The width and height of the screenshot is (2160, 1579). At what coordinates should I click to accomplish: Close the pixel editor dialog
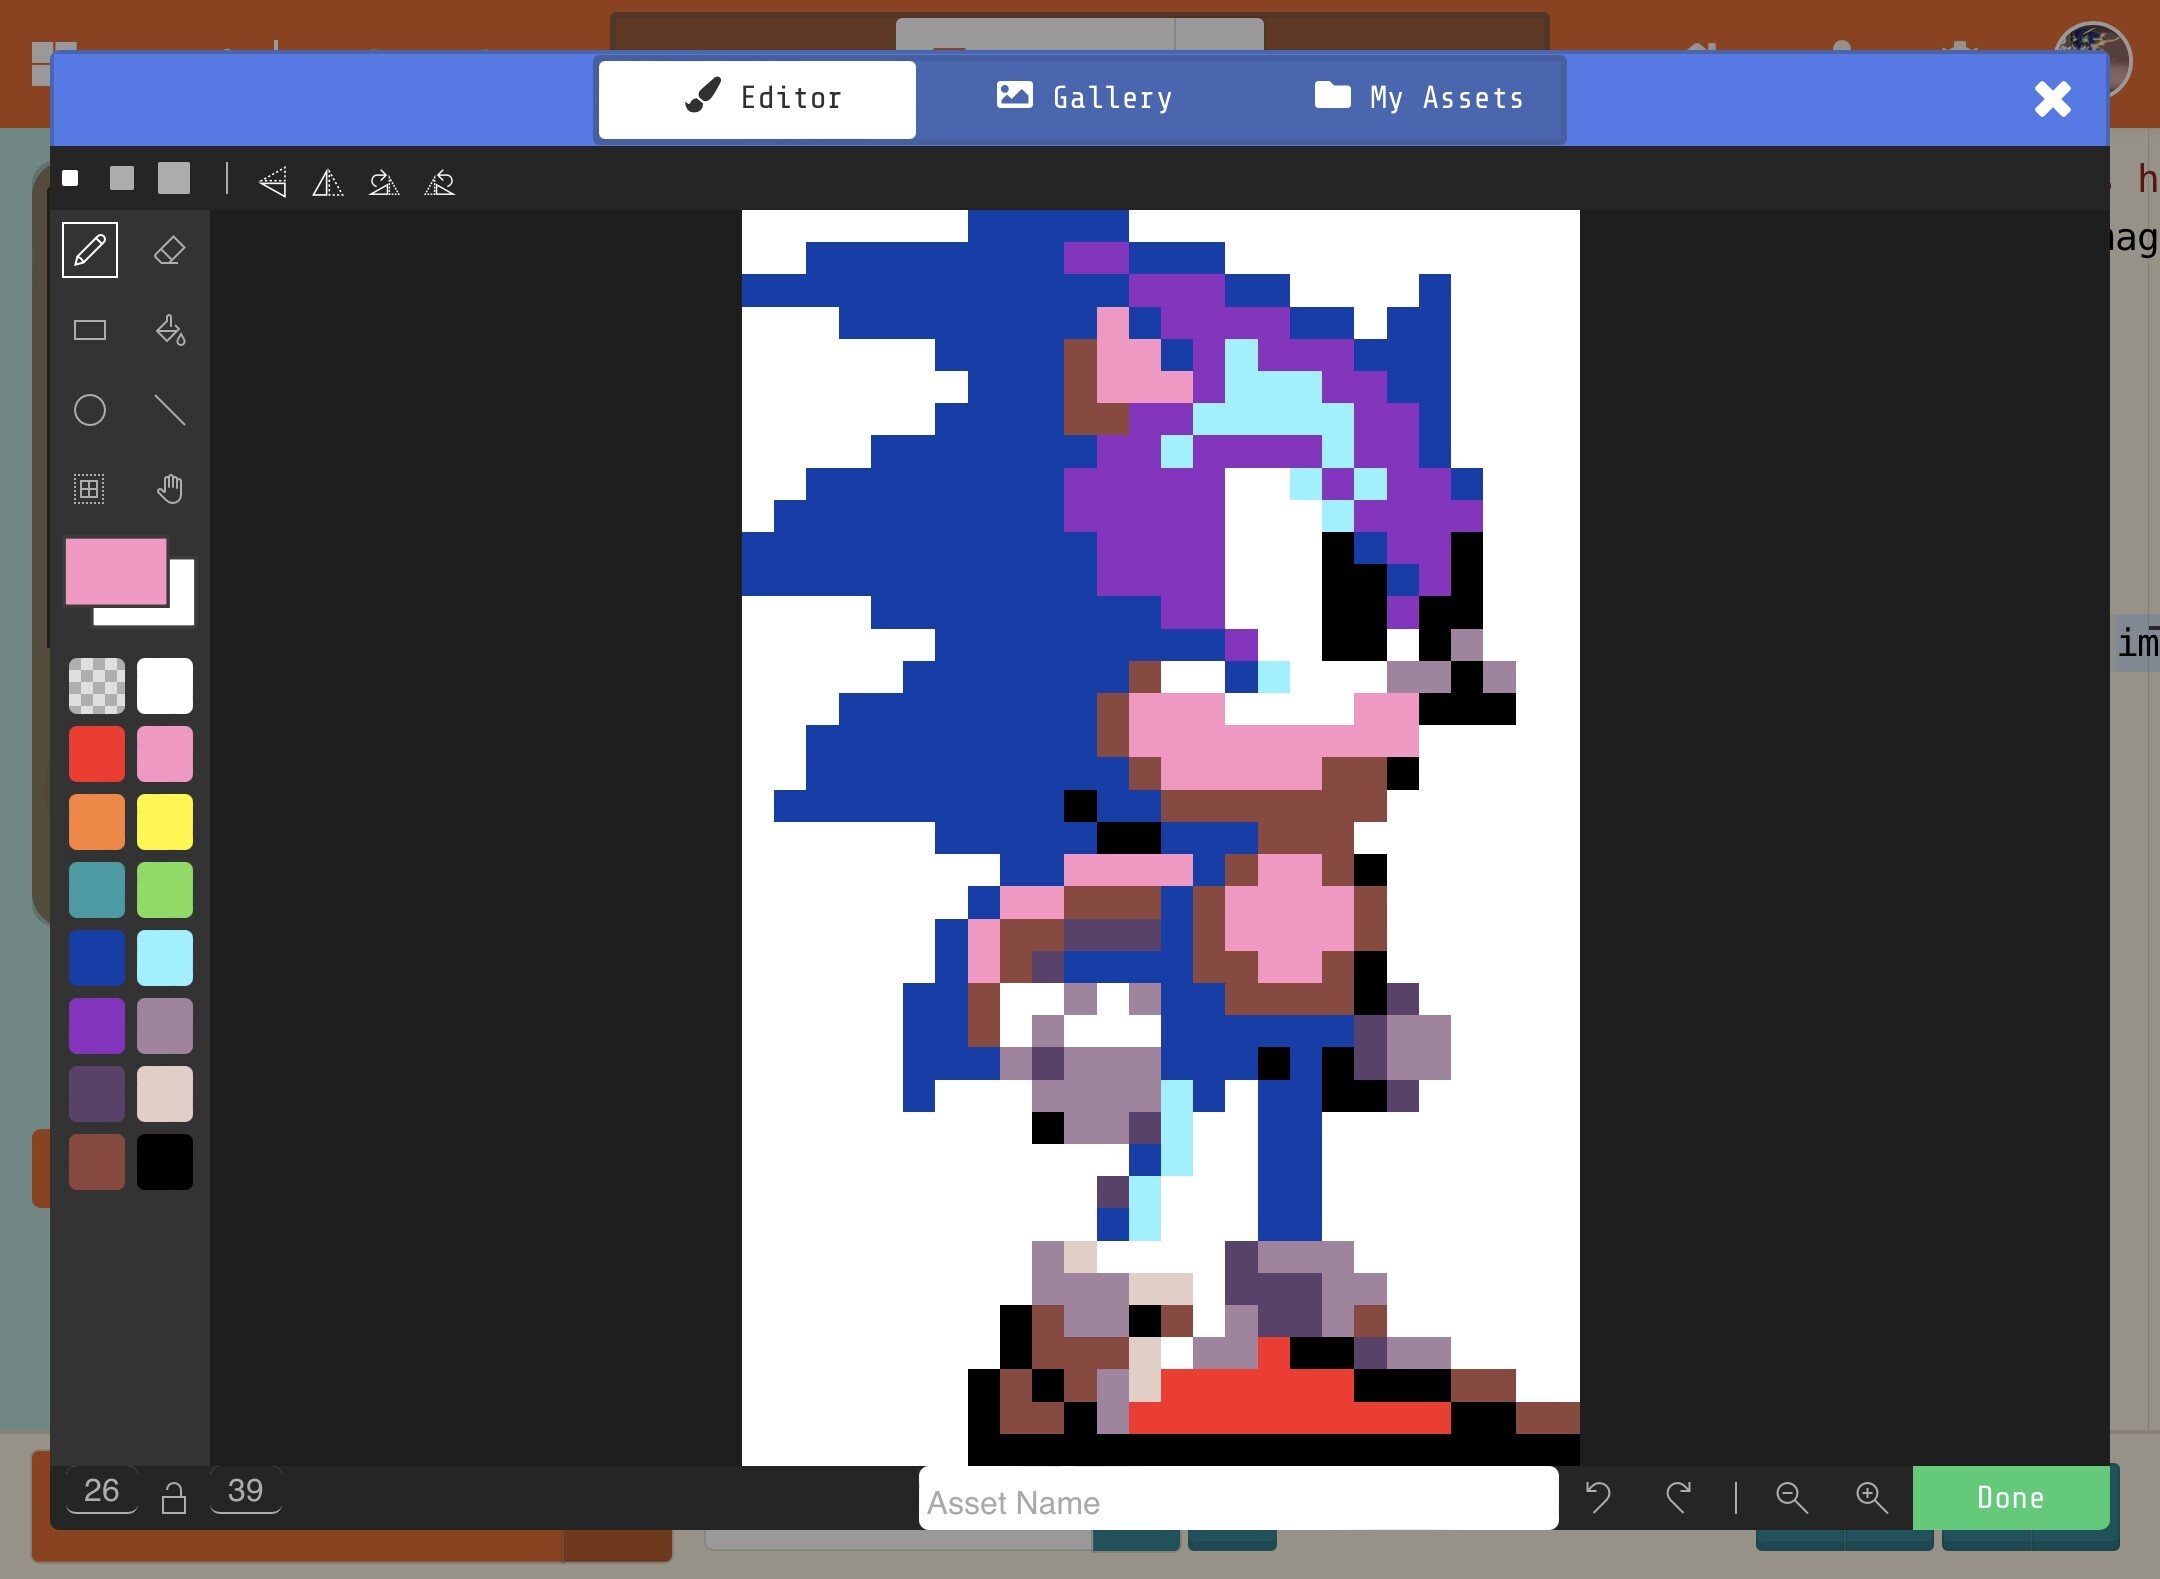[2052, 99]
